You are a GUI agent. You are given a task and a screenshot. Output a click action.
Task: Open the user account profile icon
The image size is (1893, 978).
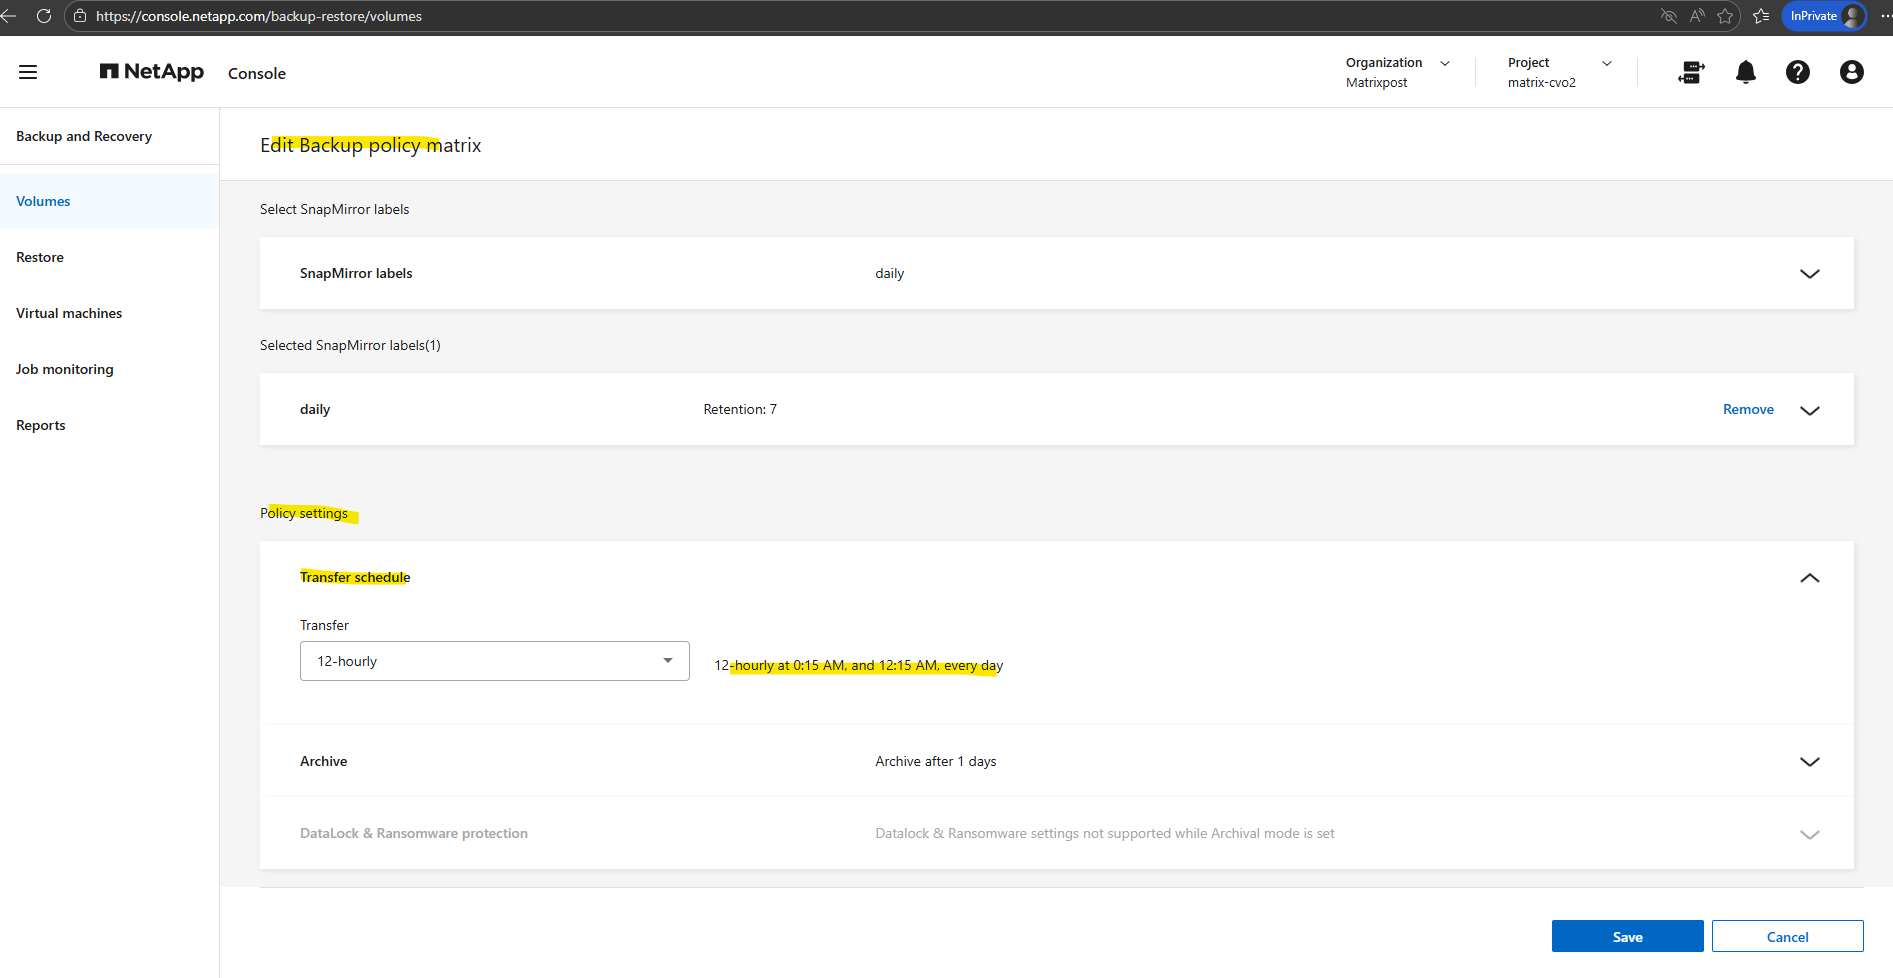[x=1851, y=72]
